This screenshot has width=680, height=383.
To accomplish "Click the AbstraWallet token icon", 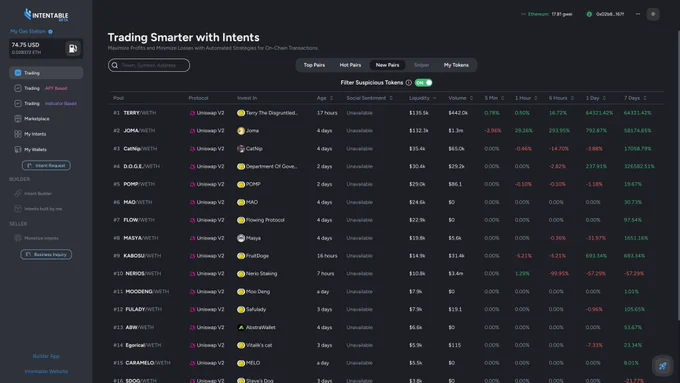I will [241, 327].
